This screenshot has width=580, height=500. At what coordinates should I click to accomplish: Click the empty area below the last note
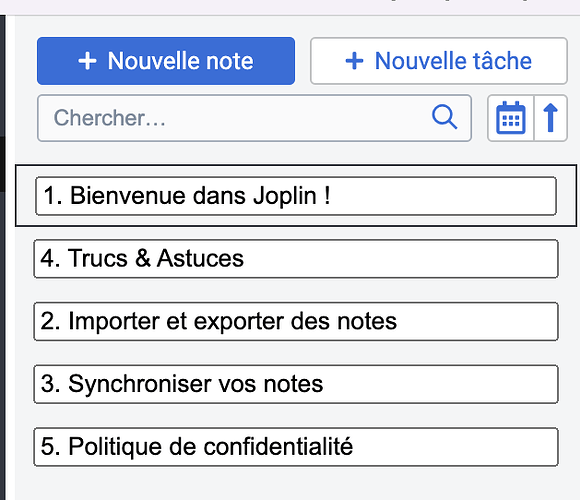296,484
